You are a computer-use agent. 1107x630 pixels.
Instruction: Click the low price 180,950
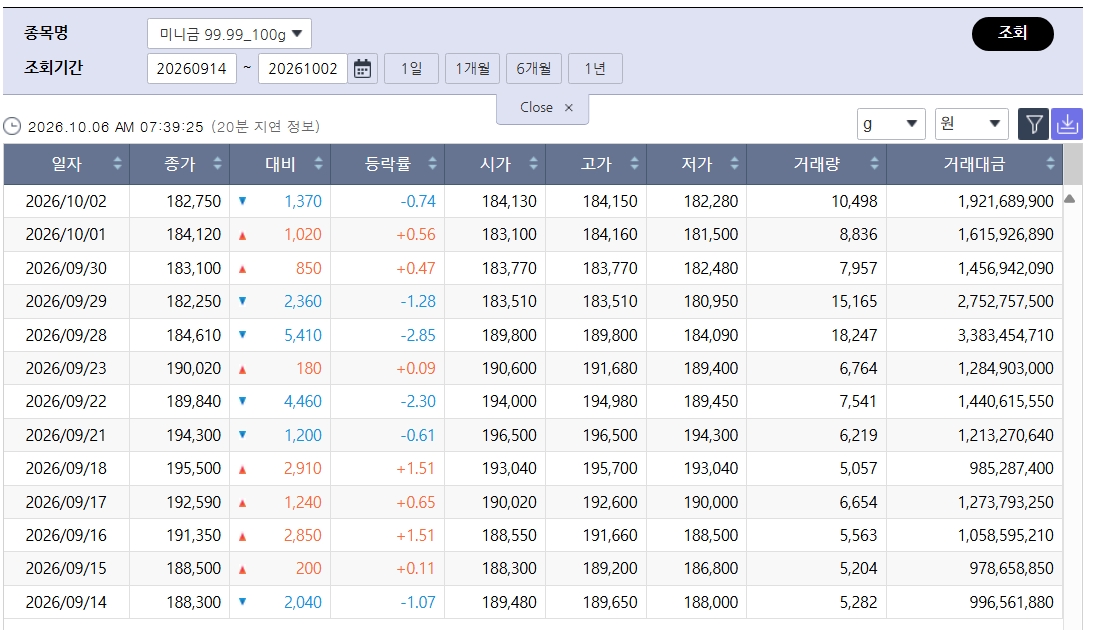point(711,302)
